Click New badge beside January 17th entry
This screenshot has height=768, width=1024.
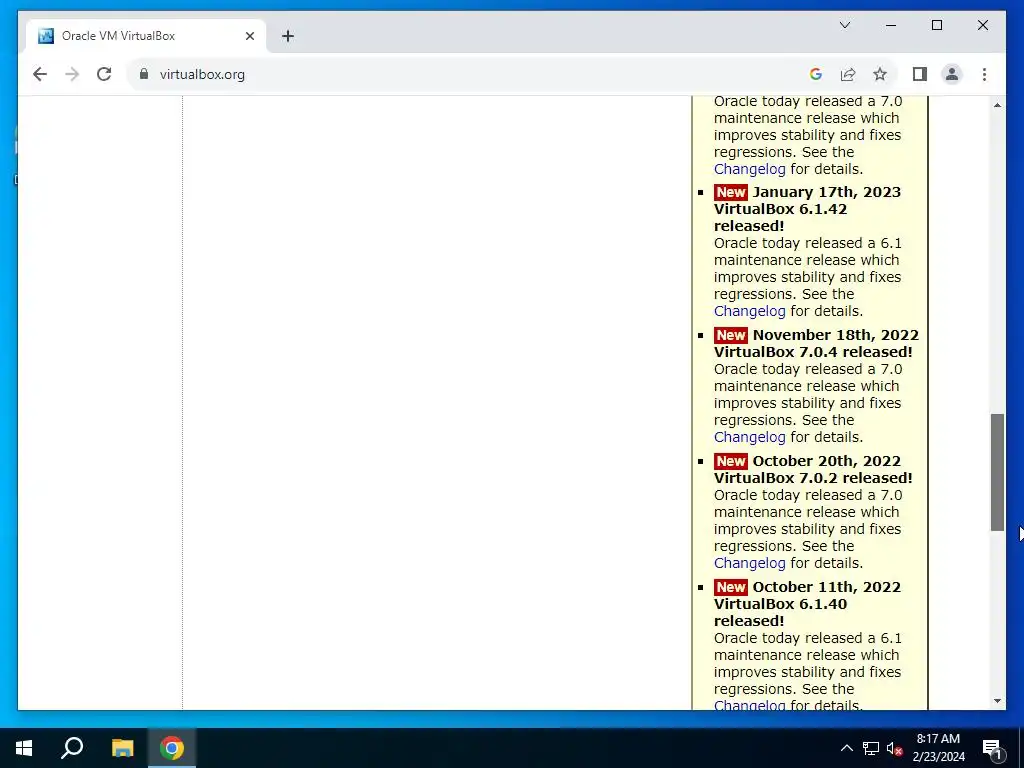(x=730, y=192)
